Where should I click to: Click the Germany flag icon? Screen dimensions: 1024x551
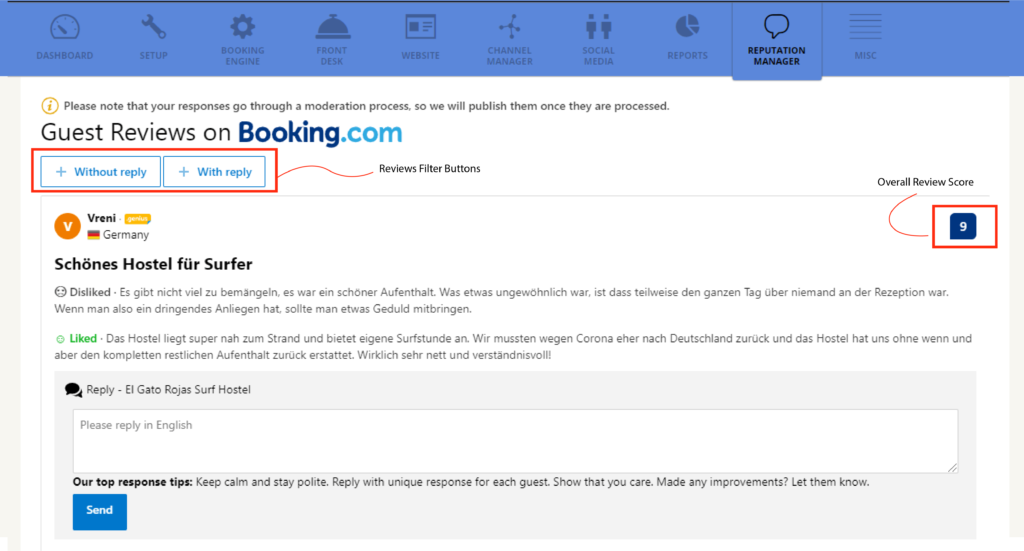tap(93, 235)
